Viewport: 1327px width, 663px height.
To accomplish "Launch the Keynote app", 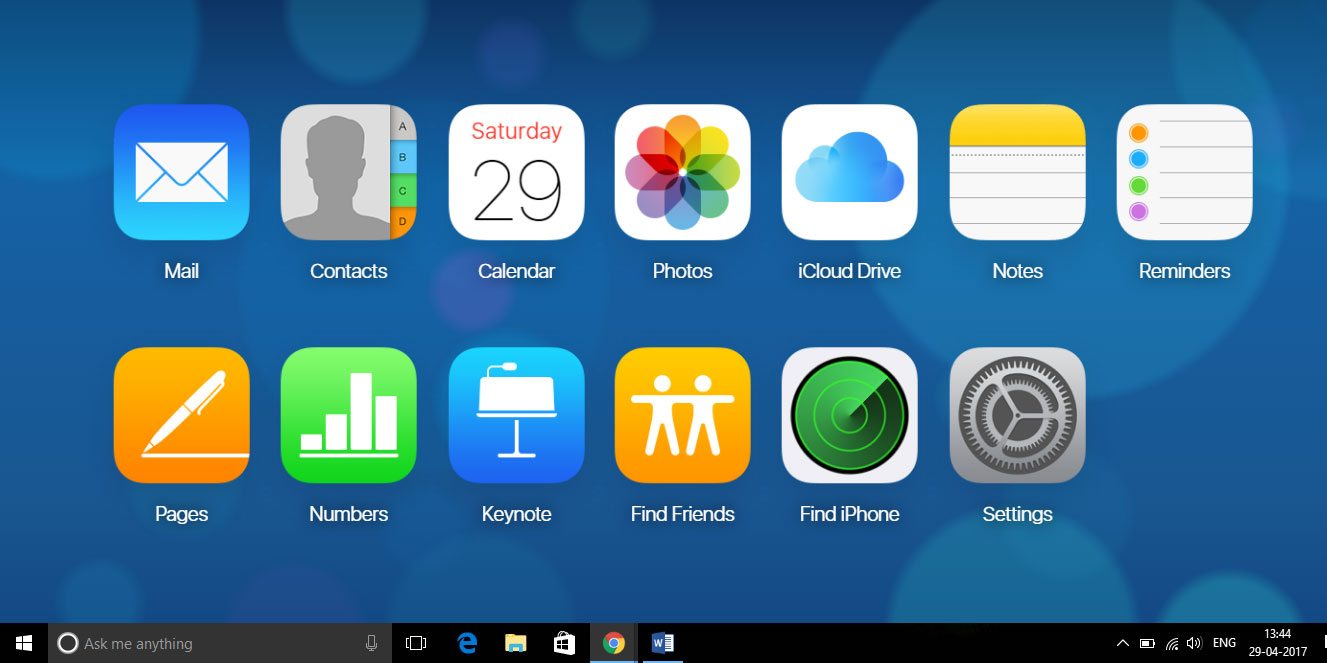I will click(x=516, y=415).
